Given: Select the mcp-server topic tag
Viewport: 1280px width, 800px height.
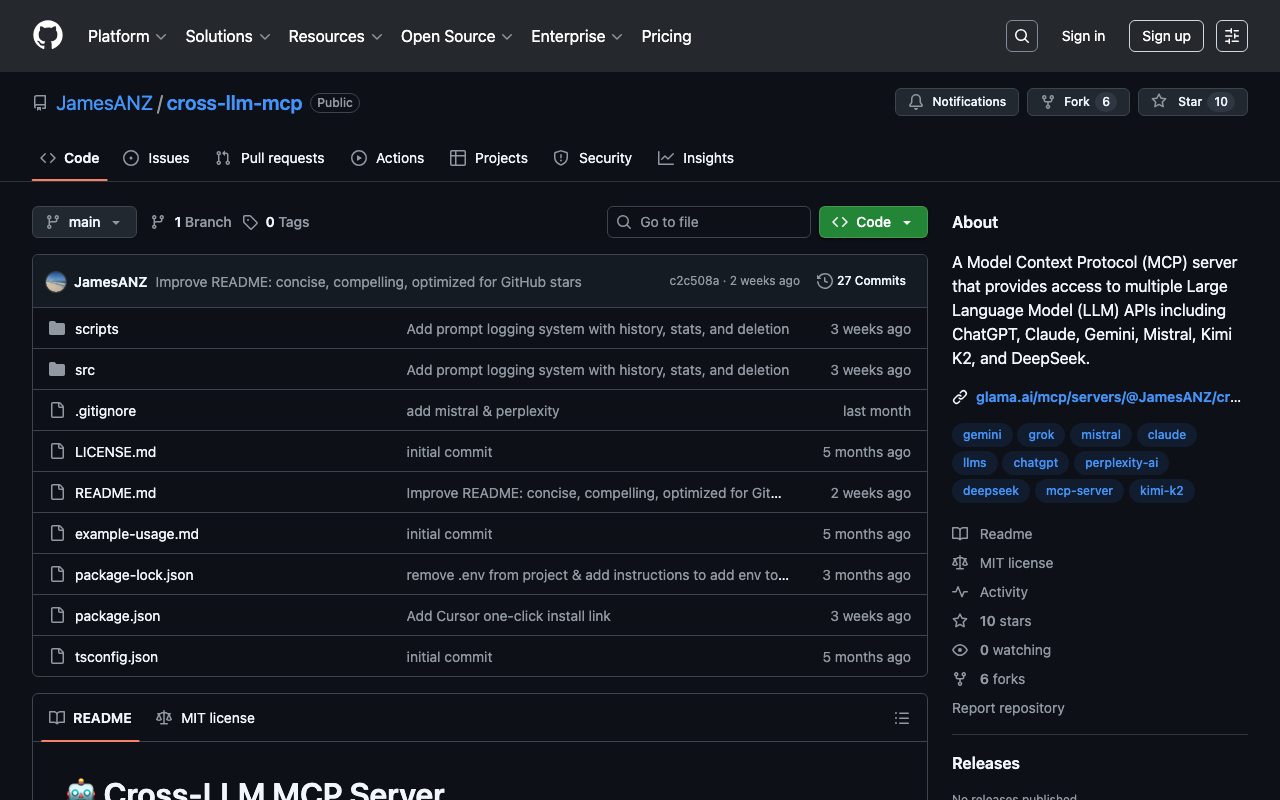Looking at the screenshot, I should click(1079, 491).
